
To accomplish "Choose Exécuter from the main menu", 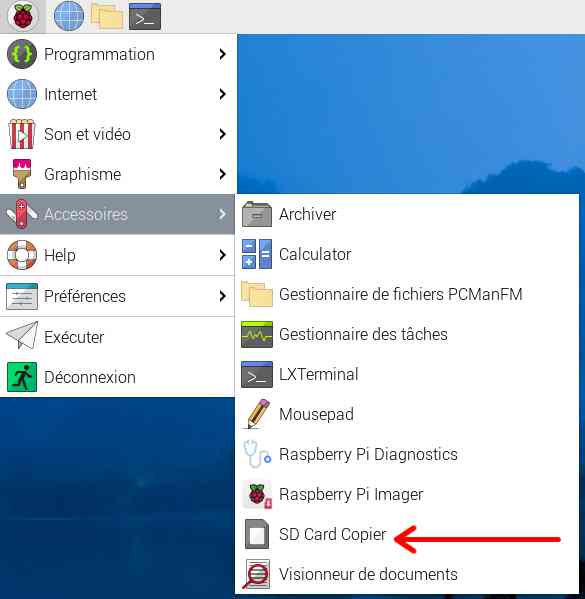I will (x=117, y=337).
